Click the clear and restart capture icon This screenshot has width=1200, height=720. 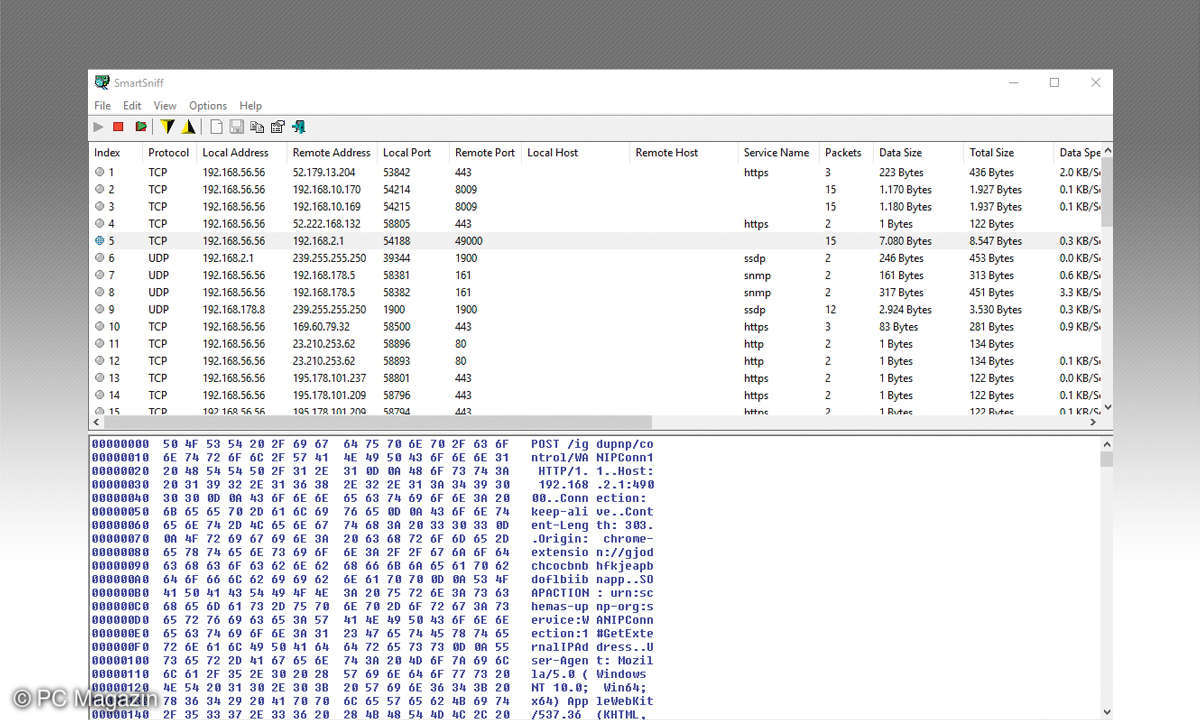pos(140,127)
